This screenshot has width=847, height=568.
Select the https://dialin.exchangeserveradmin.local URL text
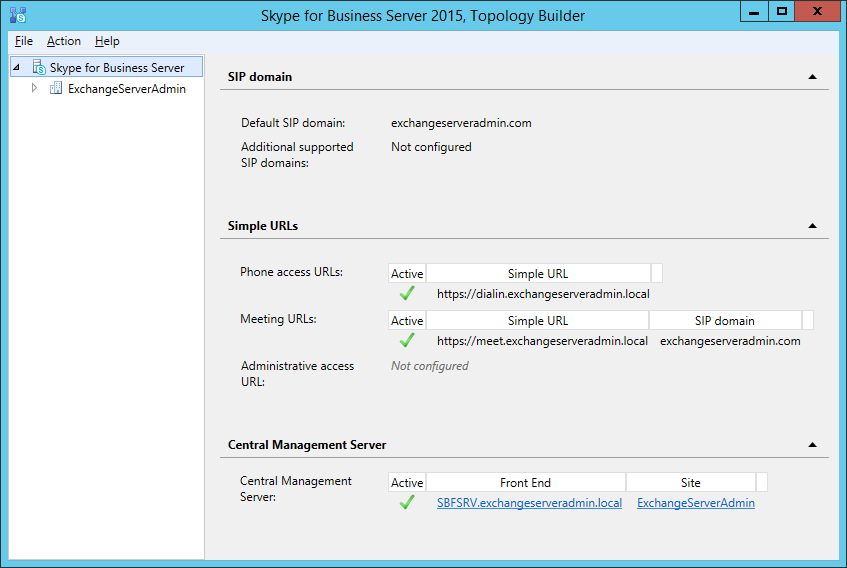pyautogui.click(x=543, y=294)
